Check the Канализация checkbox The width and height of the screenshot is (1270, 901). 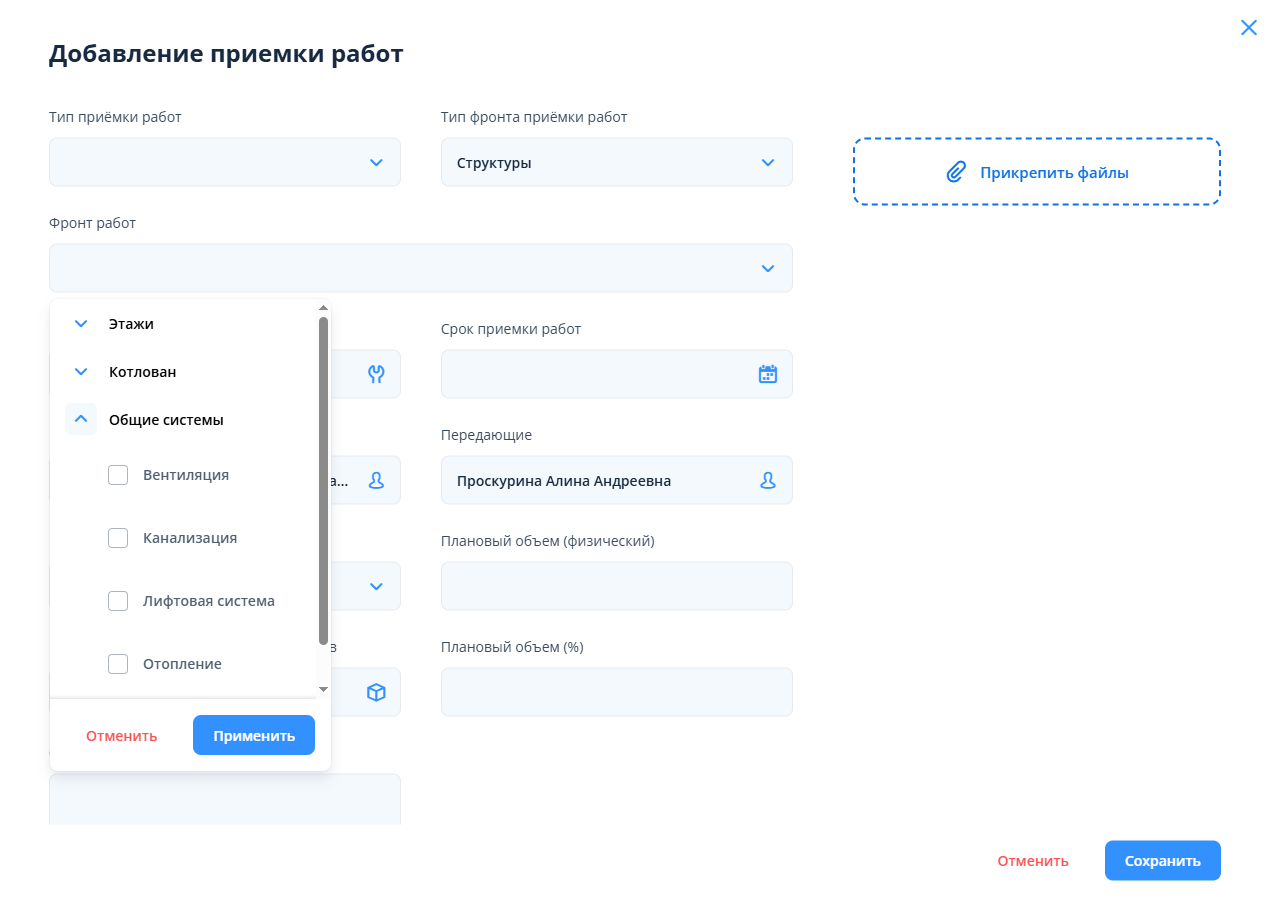[118, 538]
